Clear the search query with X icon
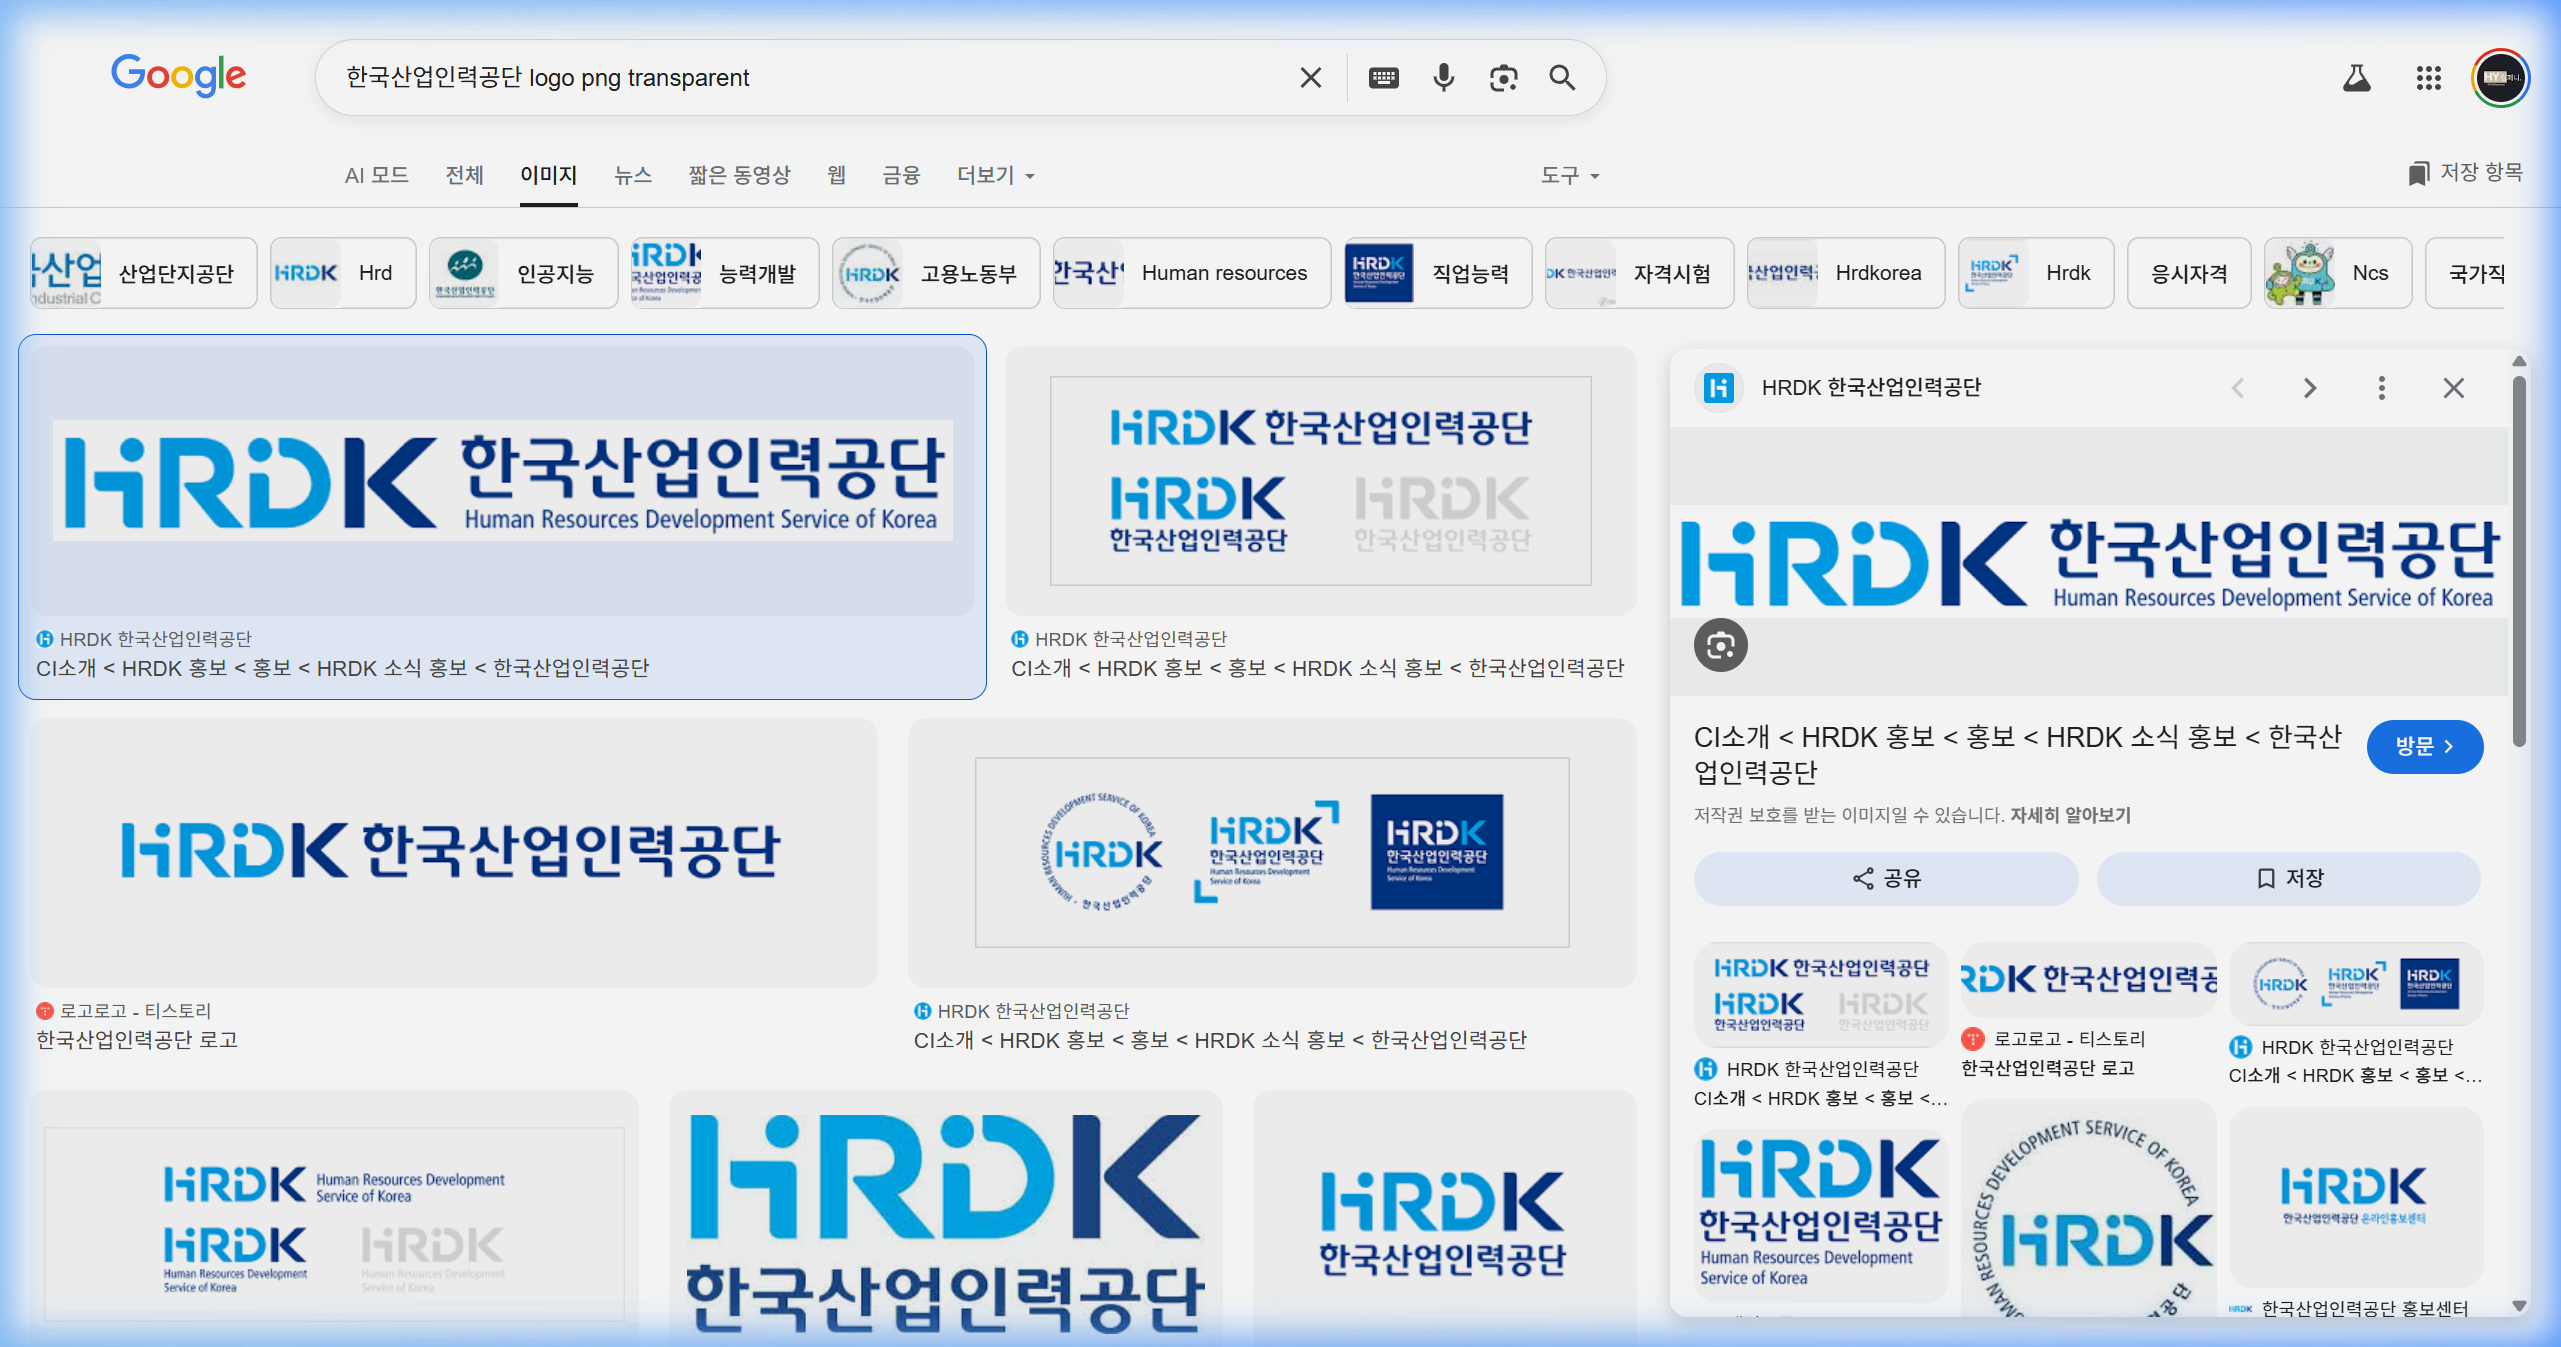2561x1347 pixels. 1310,78
